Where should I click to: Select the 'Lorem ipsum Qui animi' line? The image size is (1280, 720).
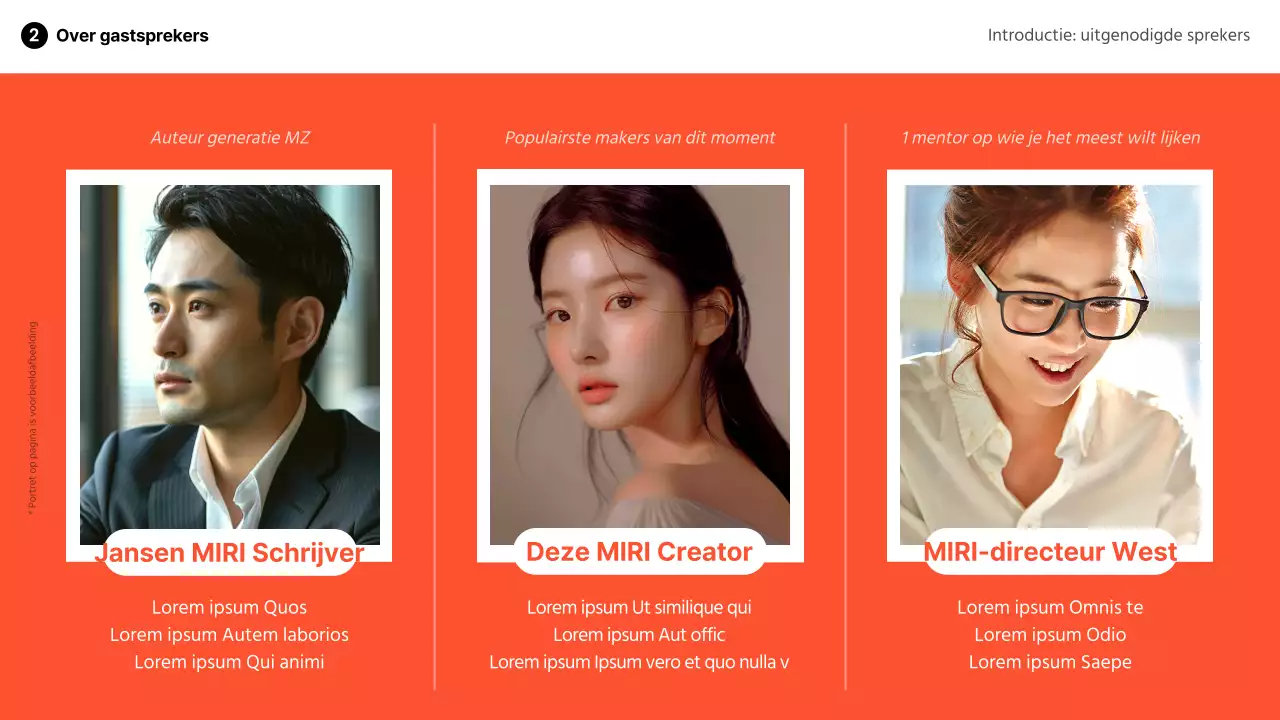pyautogui.click(x=229, y=662)
